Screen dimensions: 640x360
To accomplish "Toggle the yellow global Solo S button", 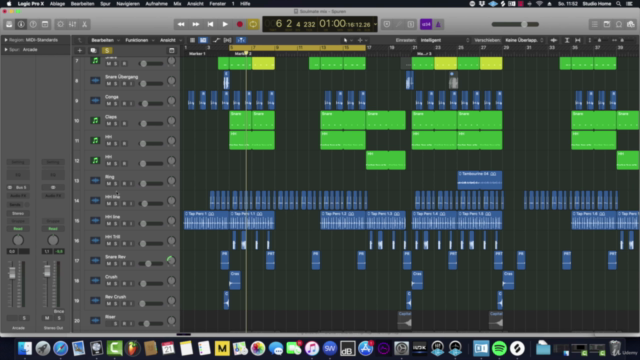I will 107,51.
